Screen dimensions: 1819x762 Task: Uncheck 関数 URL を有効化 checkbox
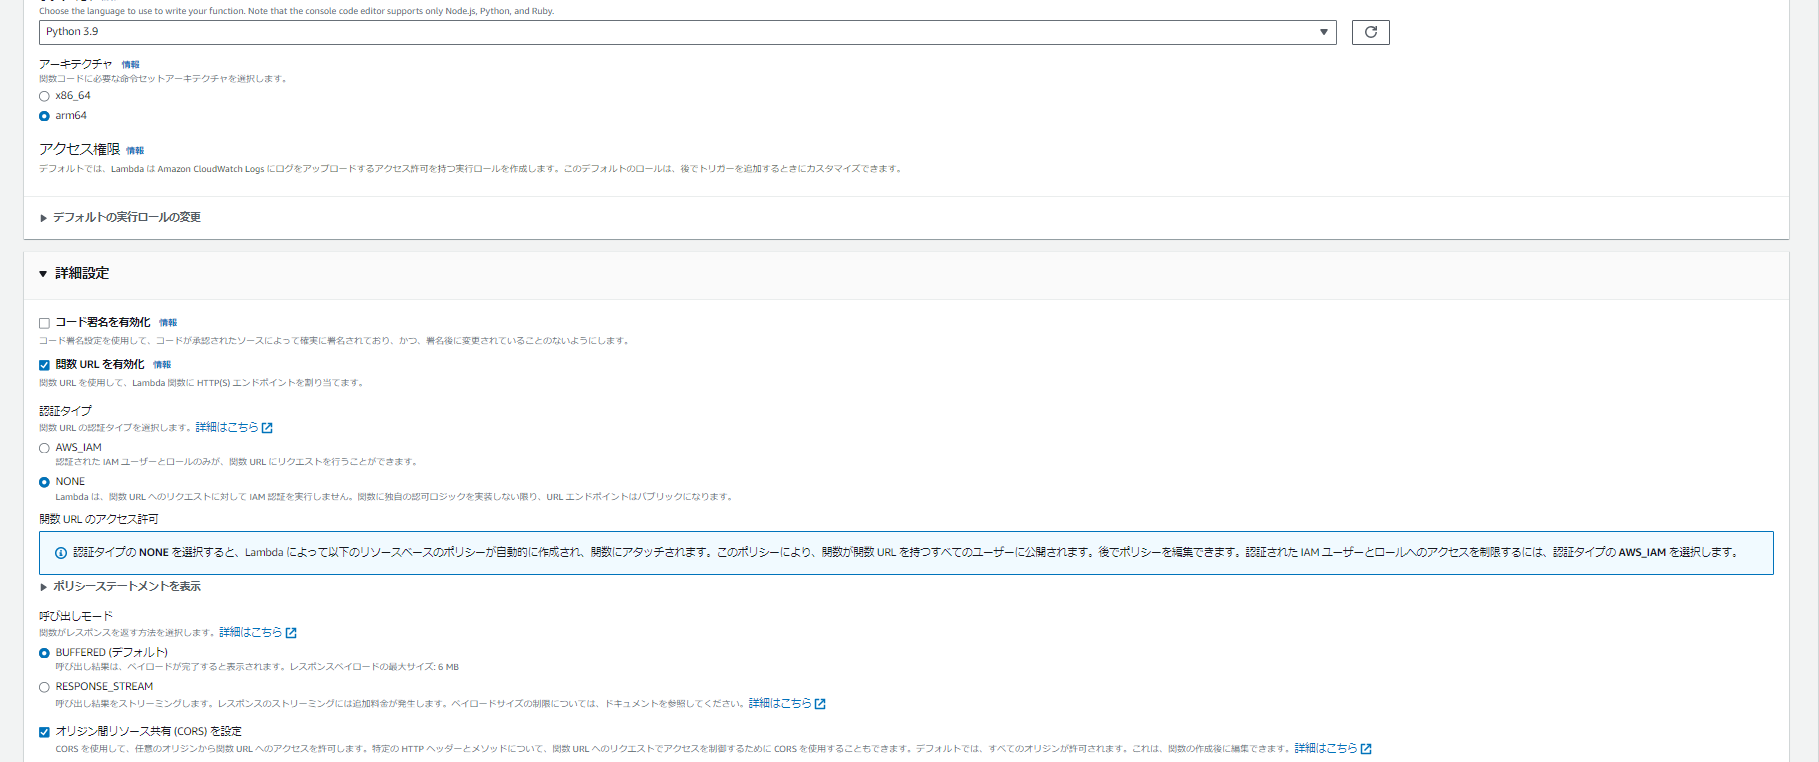[44, 365]
